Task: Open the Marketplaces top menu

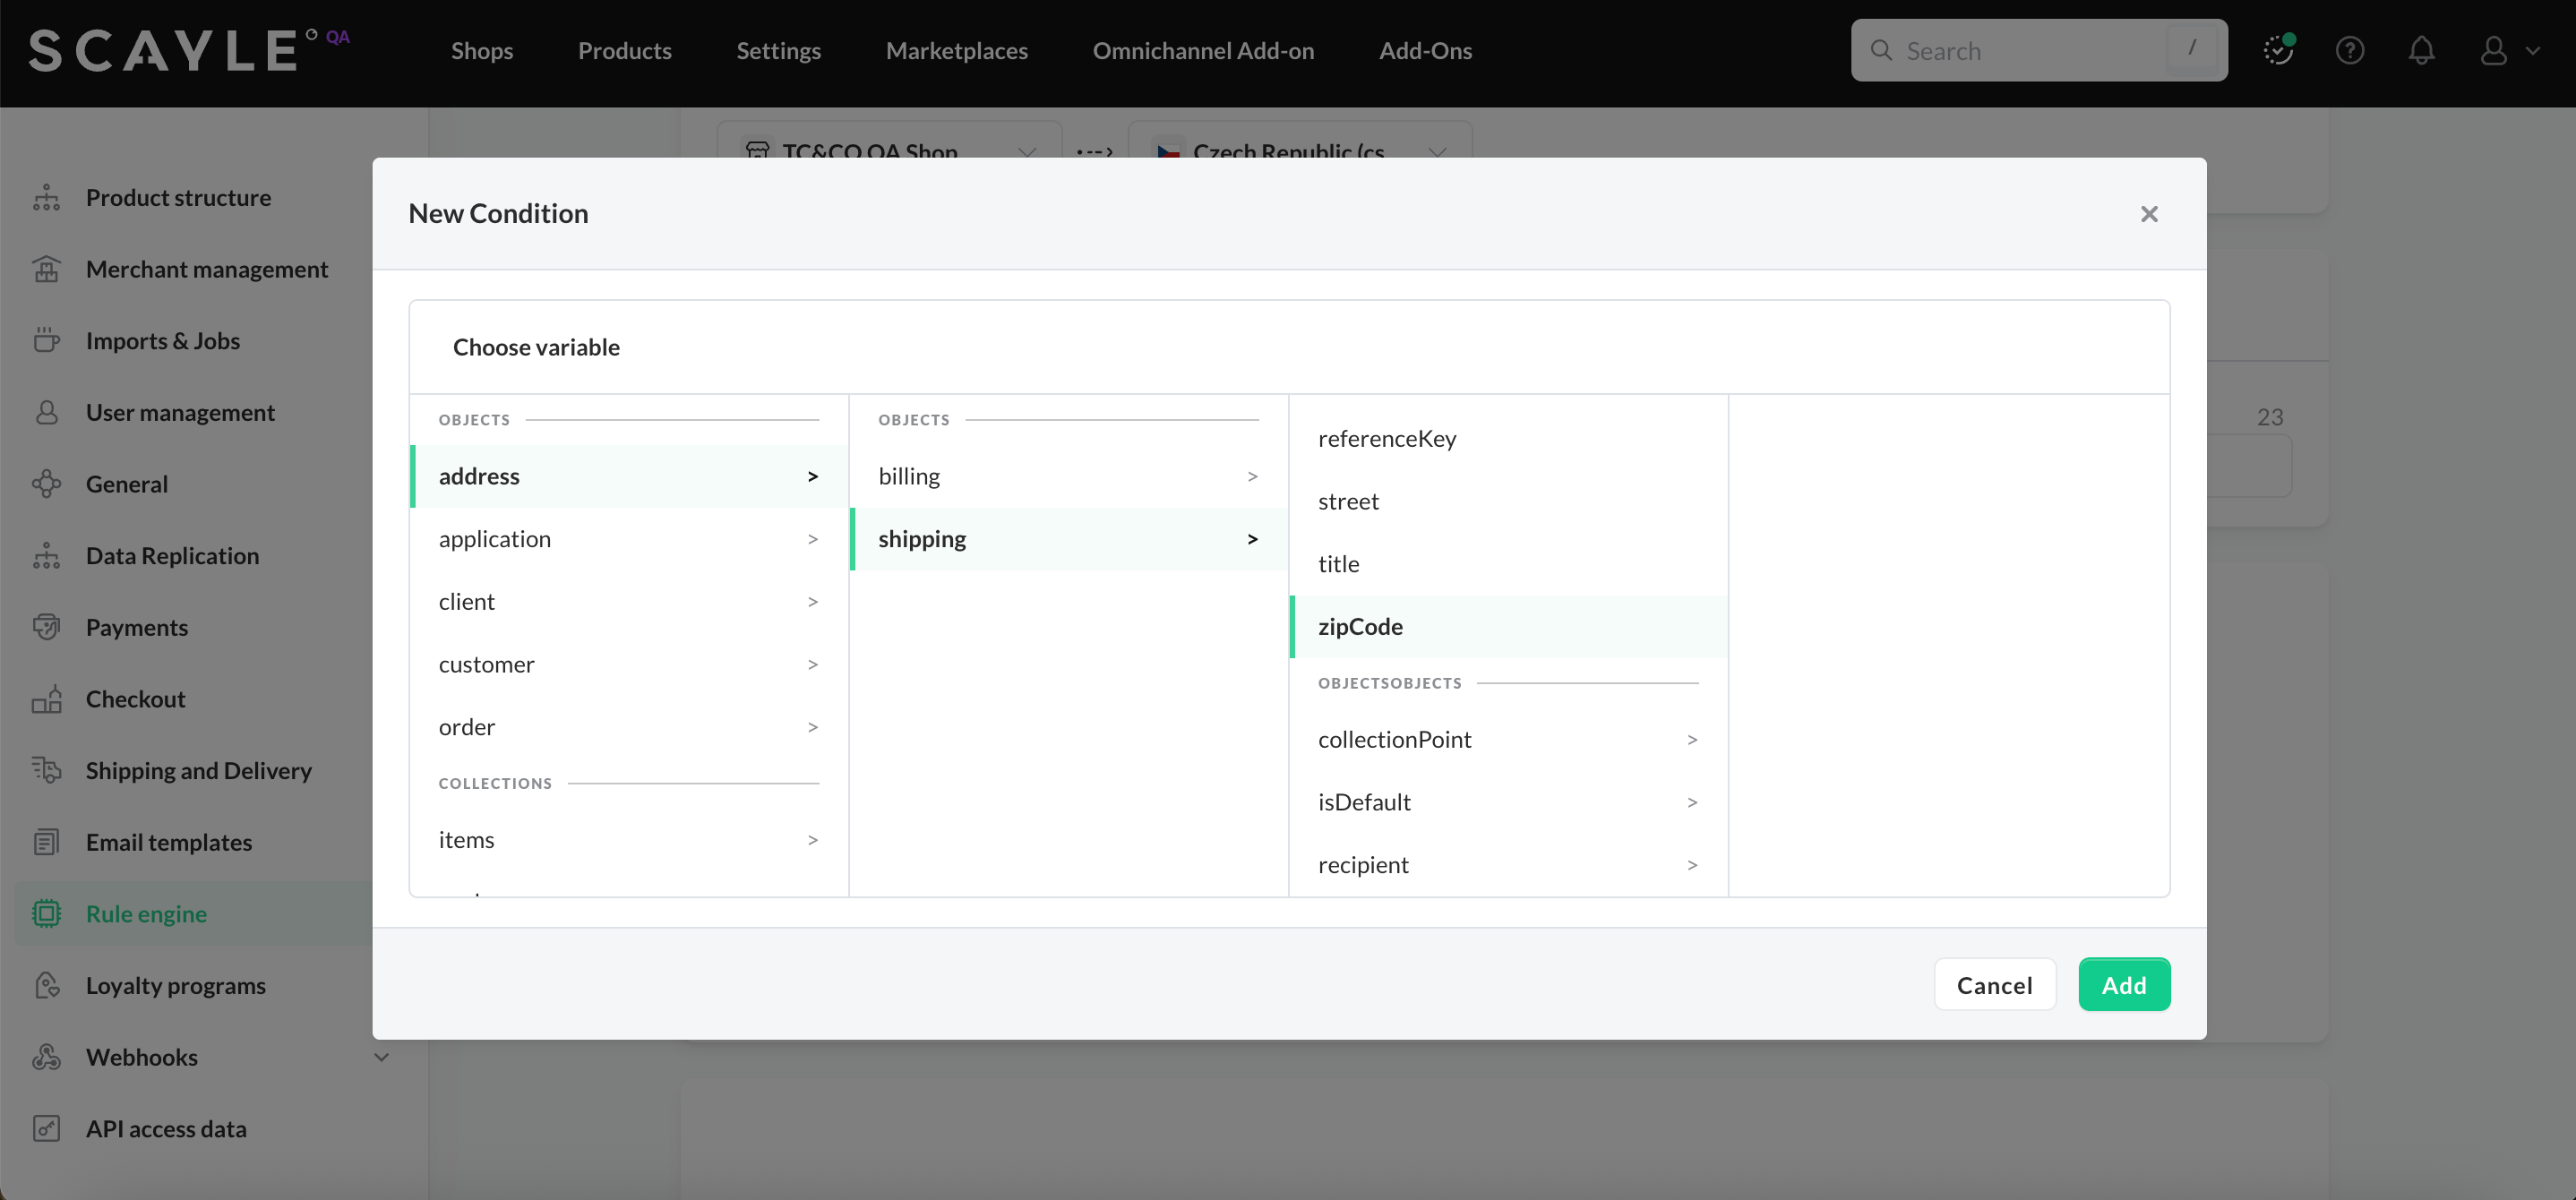Action: (x=956, y=51)
